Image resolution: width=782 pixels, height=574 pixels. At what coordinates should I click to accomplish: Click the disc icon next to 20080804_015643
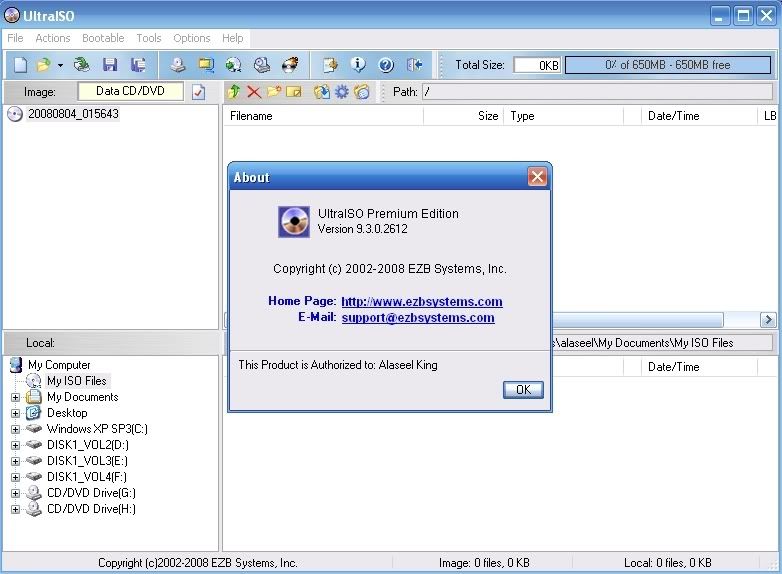click(15, 114)
